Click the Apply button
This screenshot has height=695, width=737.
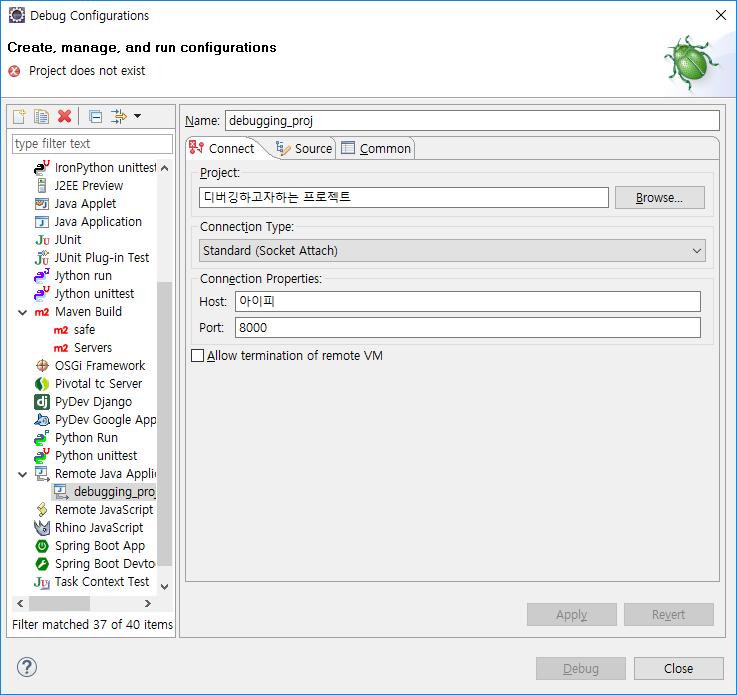tap(572, 615)
